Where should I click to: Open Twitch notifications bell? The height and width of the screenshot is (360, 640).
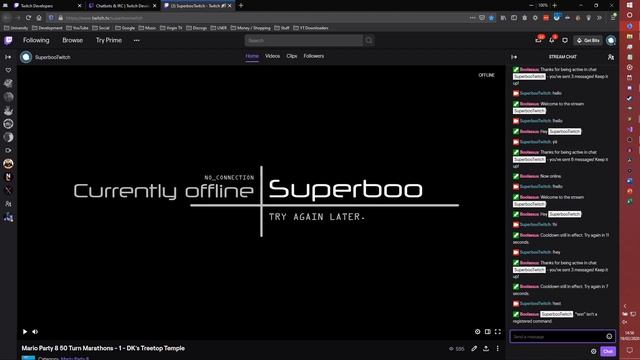click(x=552, y=40)
